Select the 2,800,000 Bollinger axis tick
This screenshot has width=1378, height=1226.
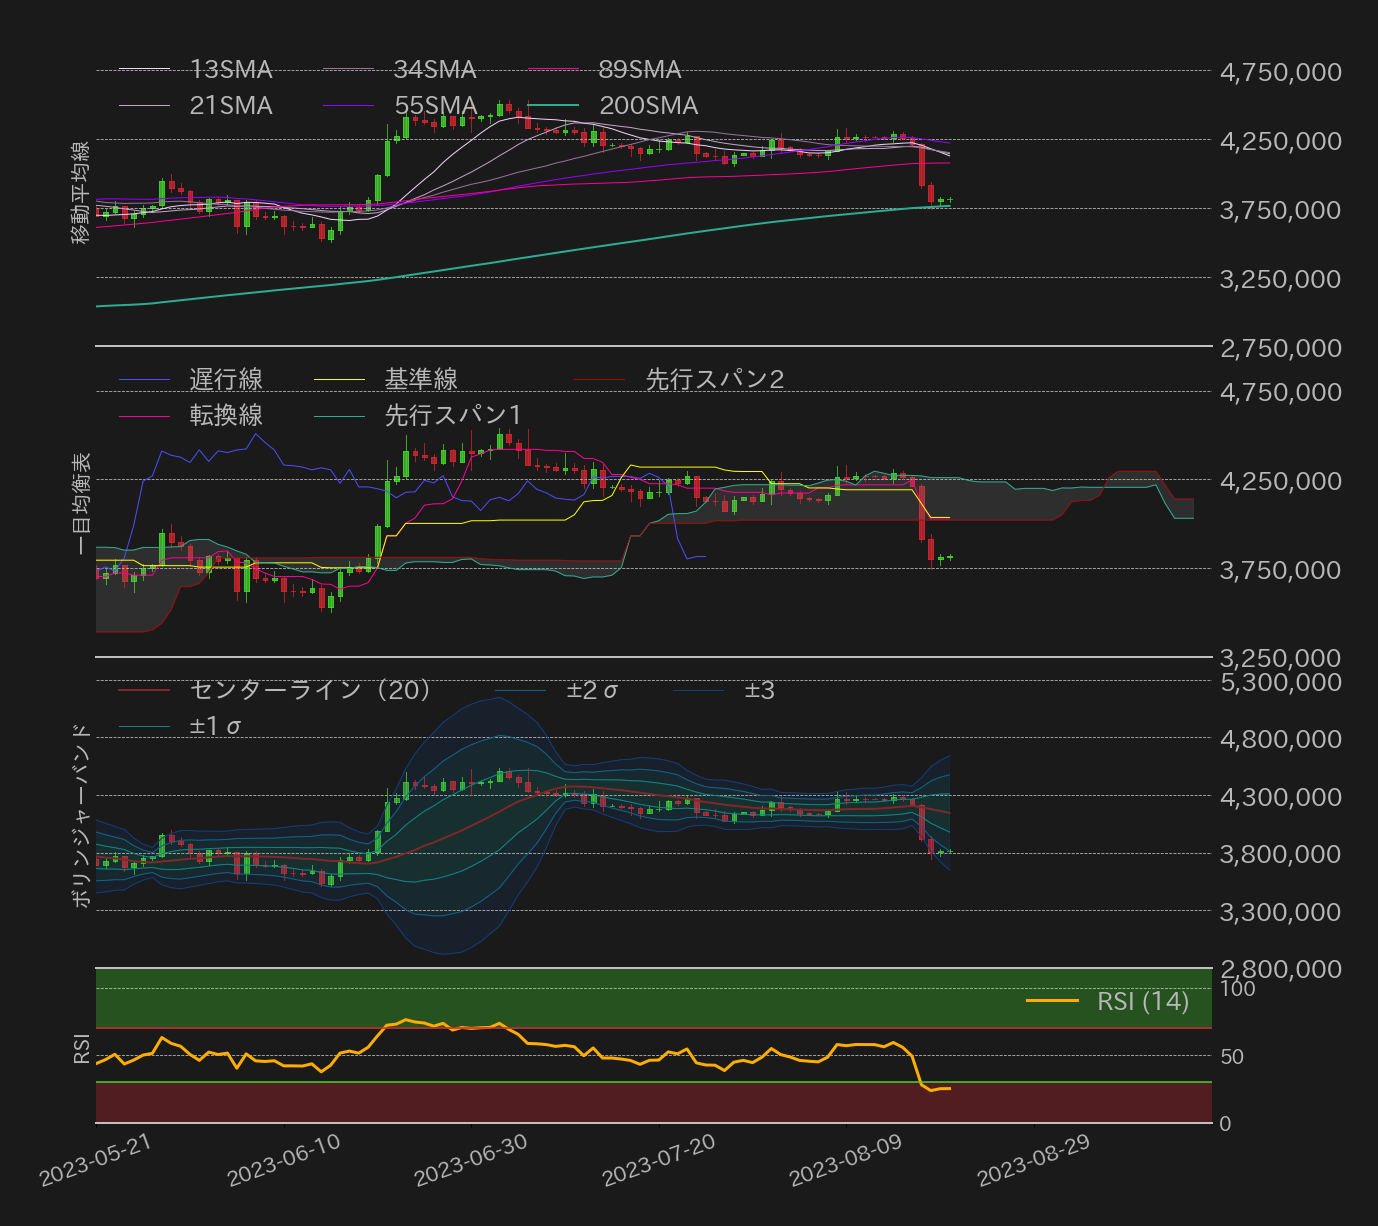pyautogui.click(x=1281, y=968)
